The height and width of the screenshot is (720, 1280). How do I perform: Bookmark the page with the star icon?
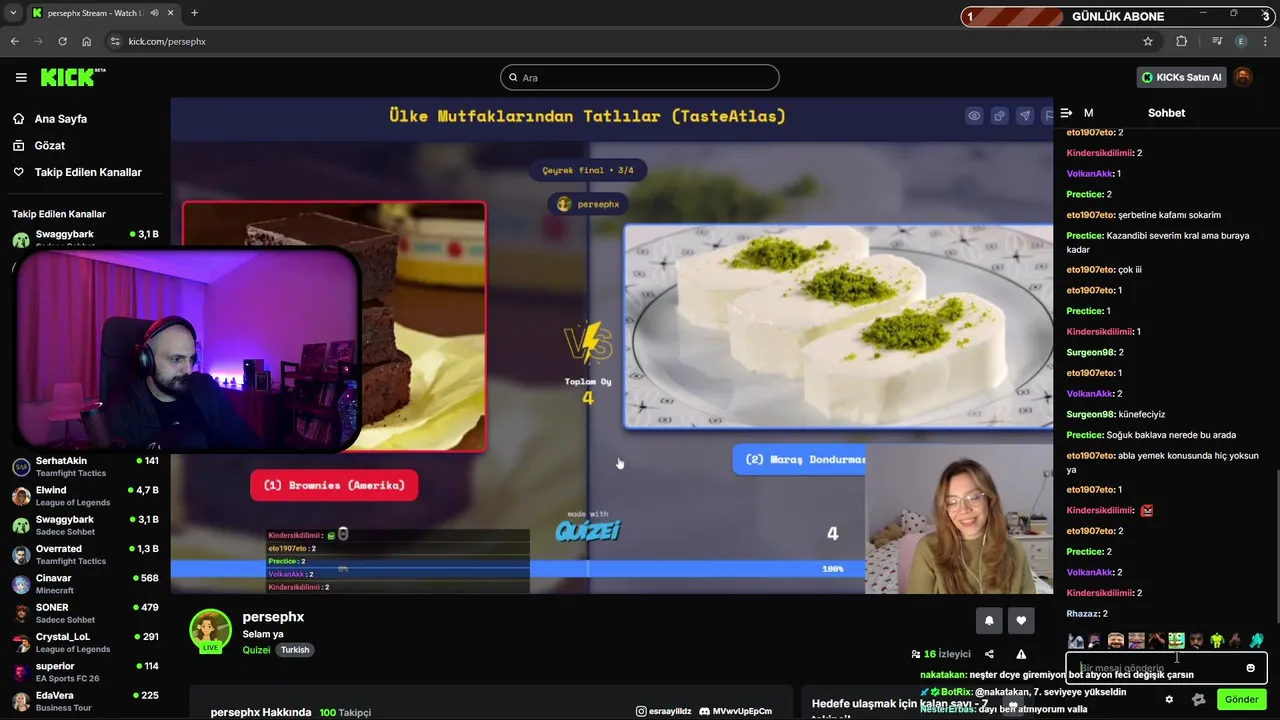tap(1148, 41)
